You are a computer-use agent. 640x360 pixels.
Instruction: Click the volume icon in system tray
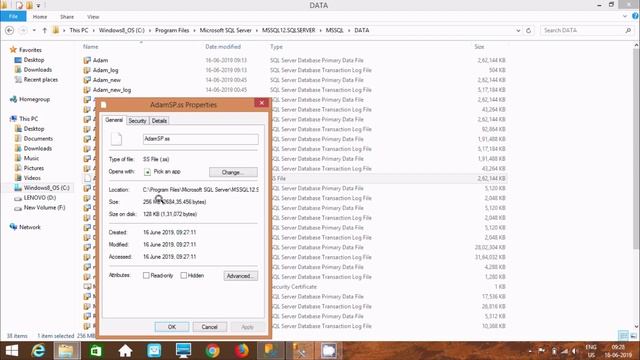[x=575, y=351]
